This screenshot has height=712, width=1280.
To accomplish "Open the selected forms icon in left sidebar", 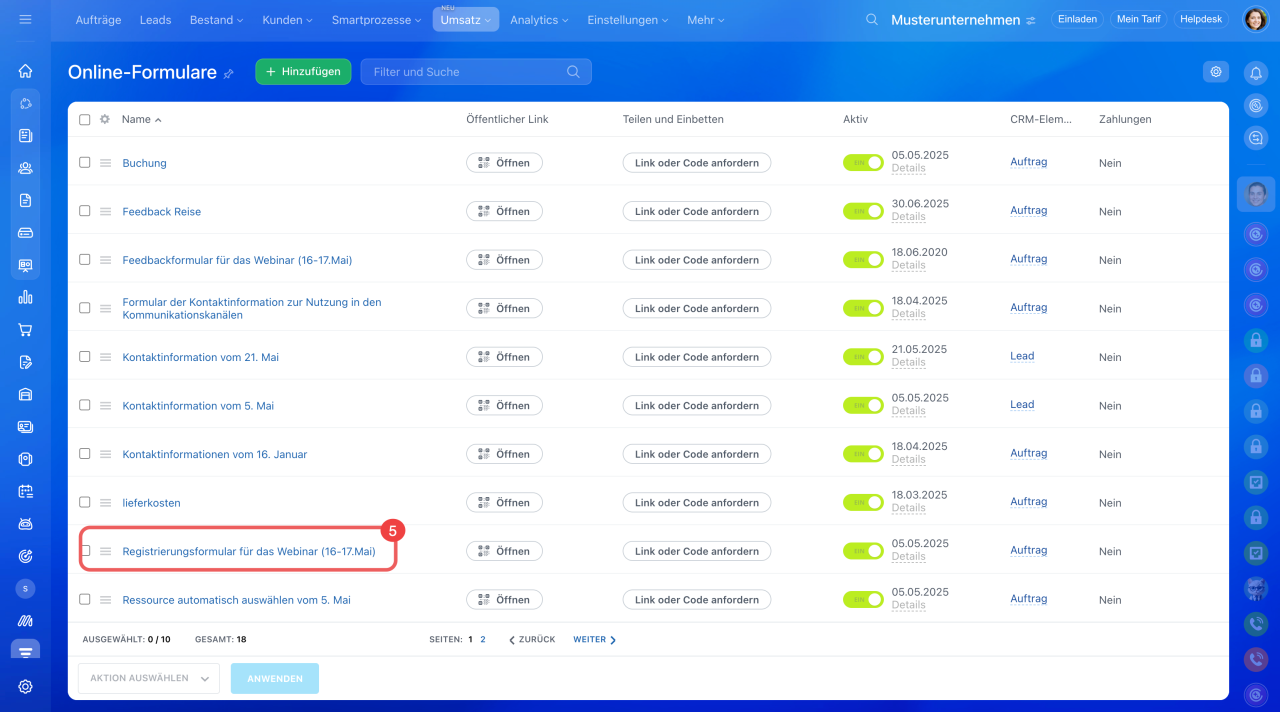I will [25, 652].
